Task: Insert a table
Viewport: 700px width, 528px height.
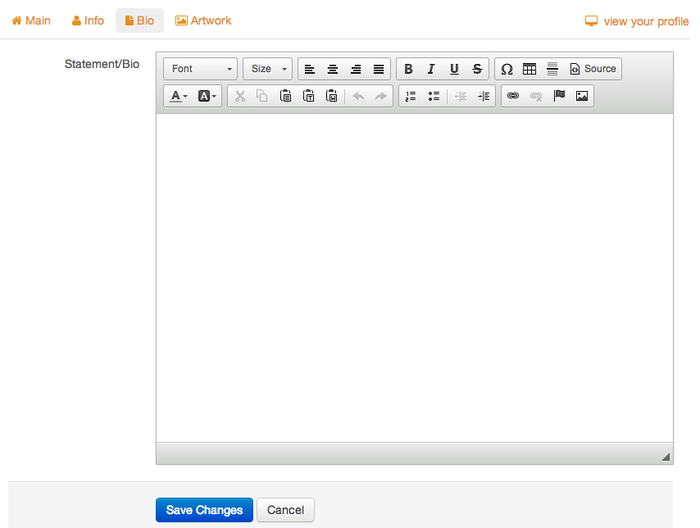Action: [x=529, y=69]
